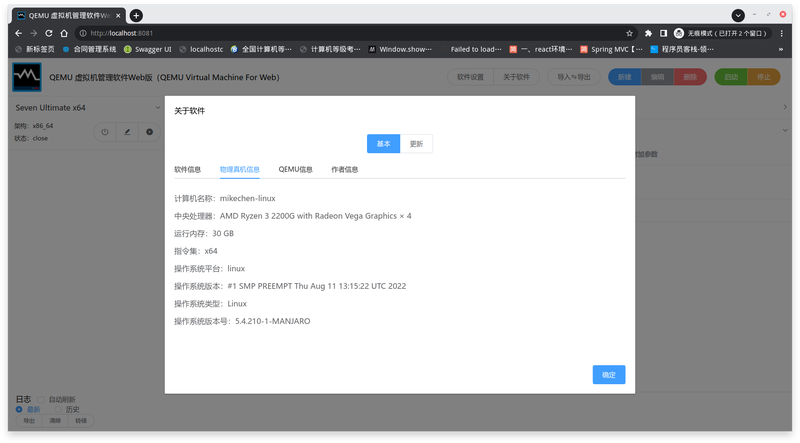Select the 历史 radio button
Screen dimensions: 800x443
[x=58, y=409]
